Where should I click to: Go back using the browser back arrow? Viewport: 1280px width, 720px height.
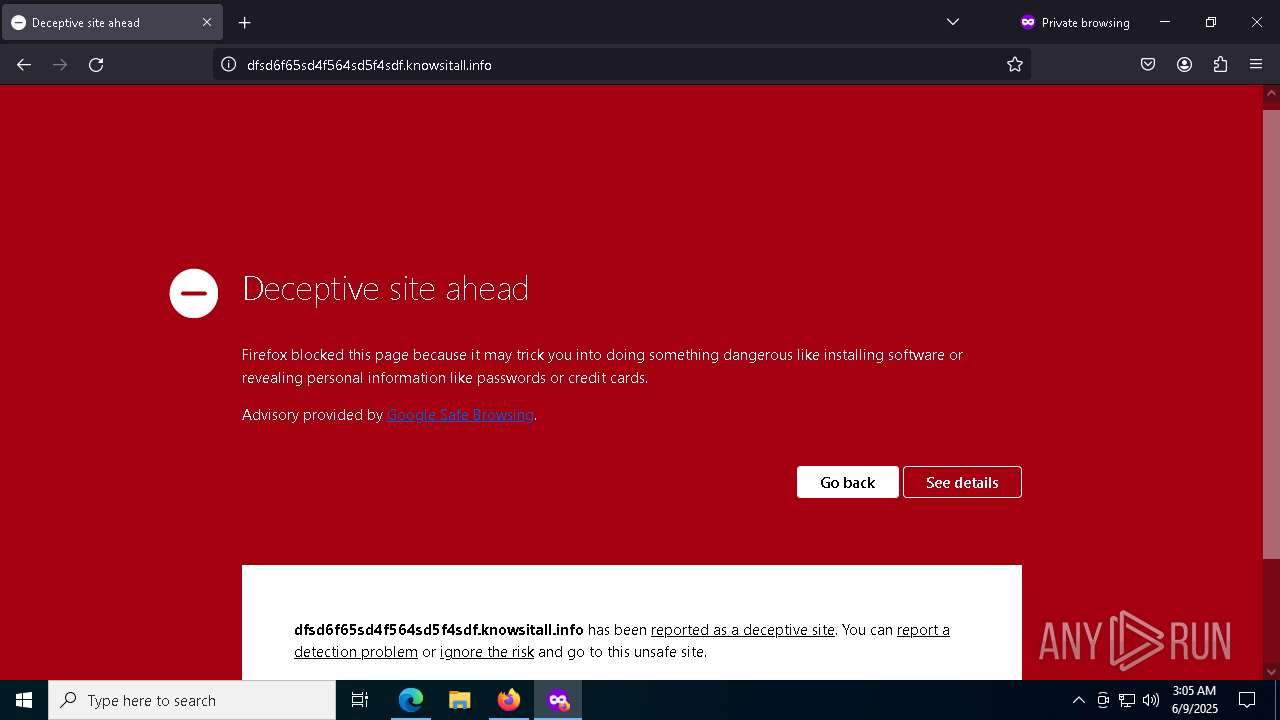(24, 65)
